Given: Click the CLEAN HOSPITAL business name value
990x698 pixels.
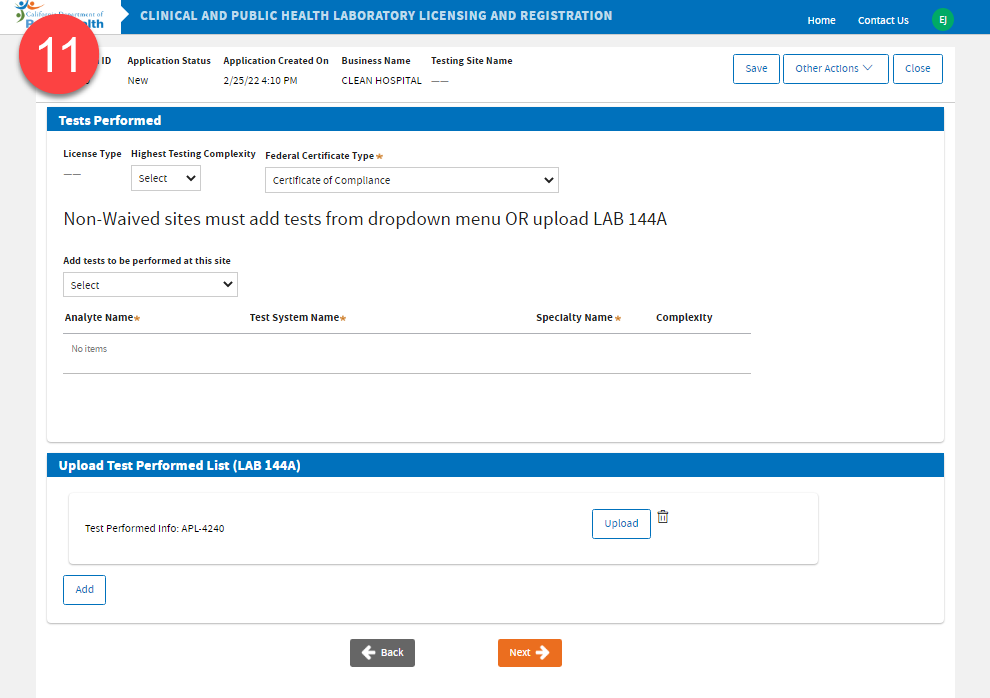Looking at the screenshot, I should [x=381, y=80].
